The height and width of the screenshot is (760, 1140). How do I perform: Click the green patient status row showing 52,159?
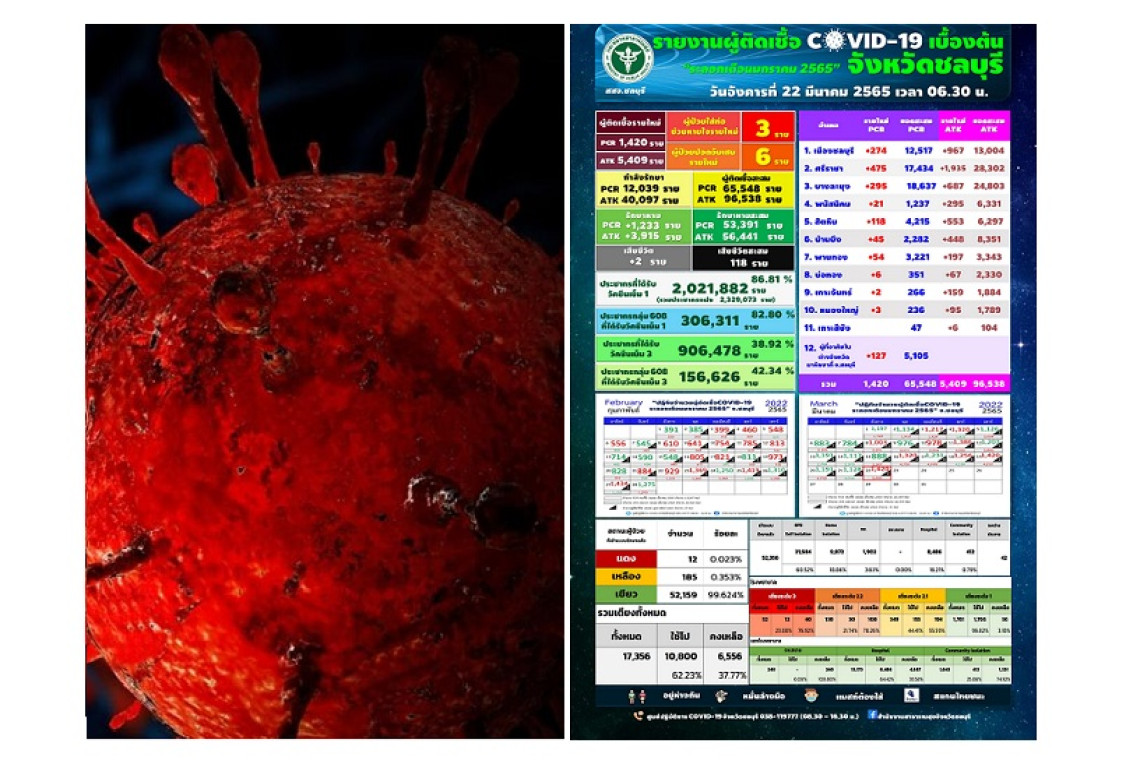coord(670,595)
